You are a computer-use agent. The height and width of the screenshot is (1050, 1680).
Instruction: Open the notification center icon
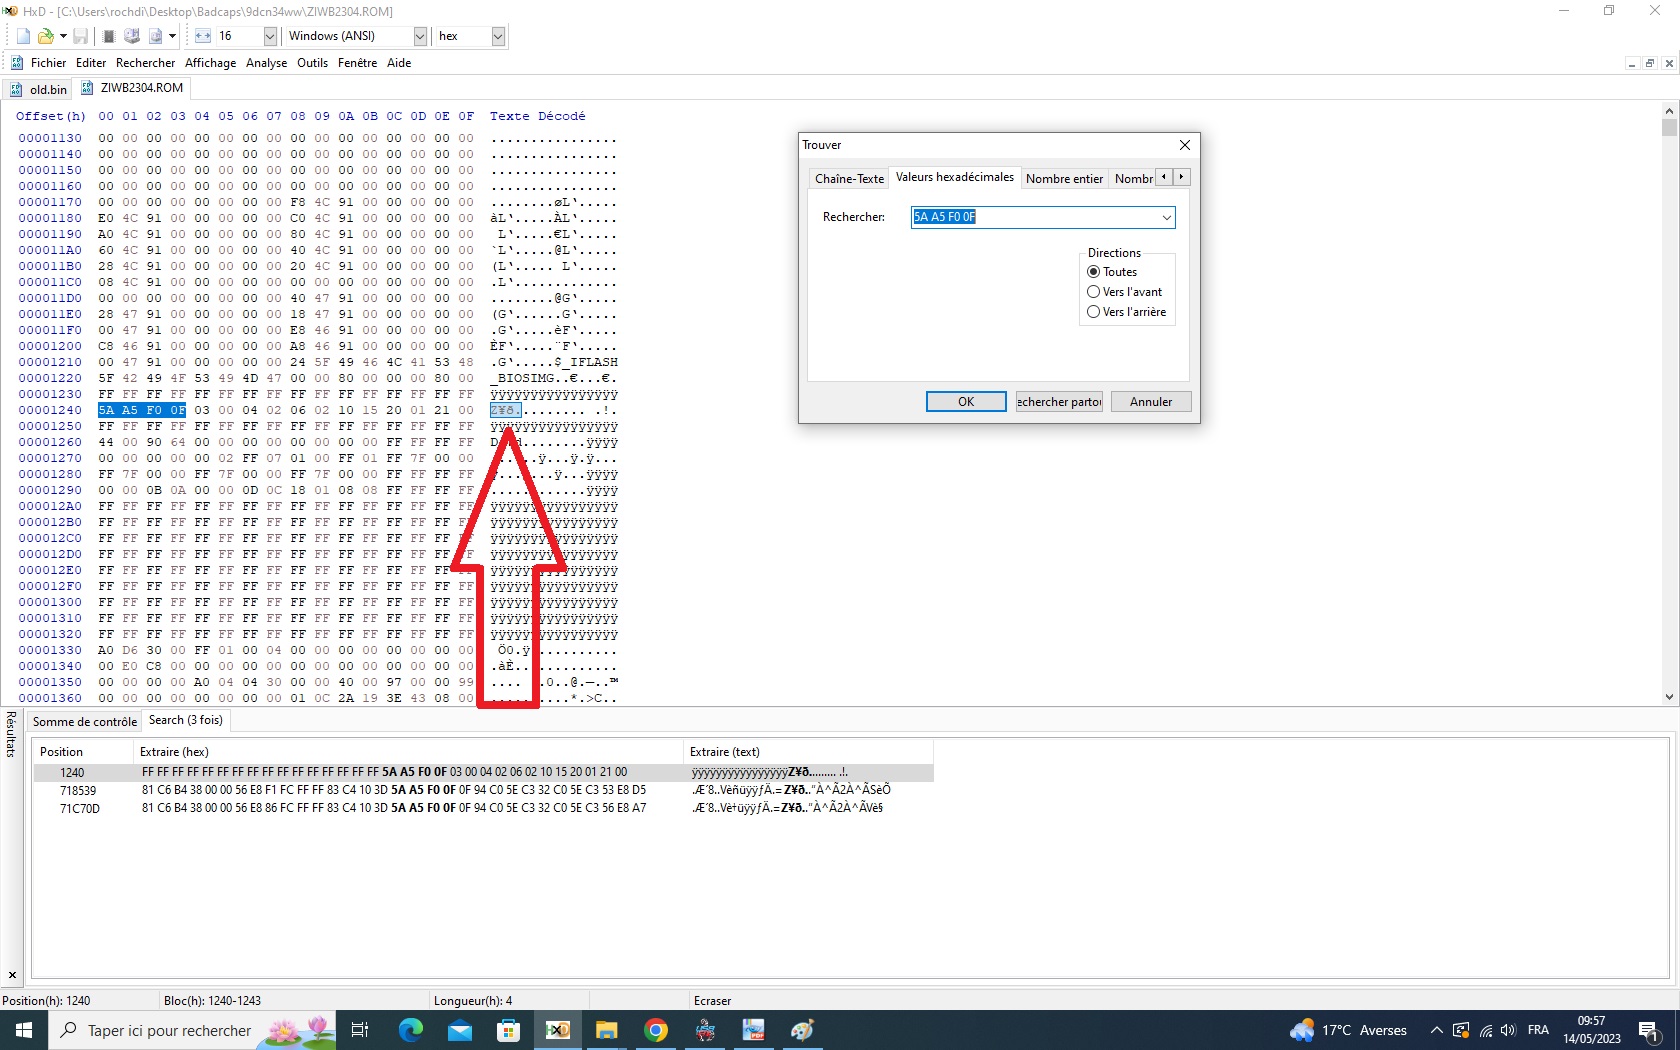coord(1649,1030)
